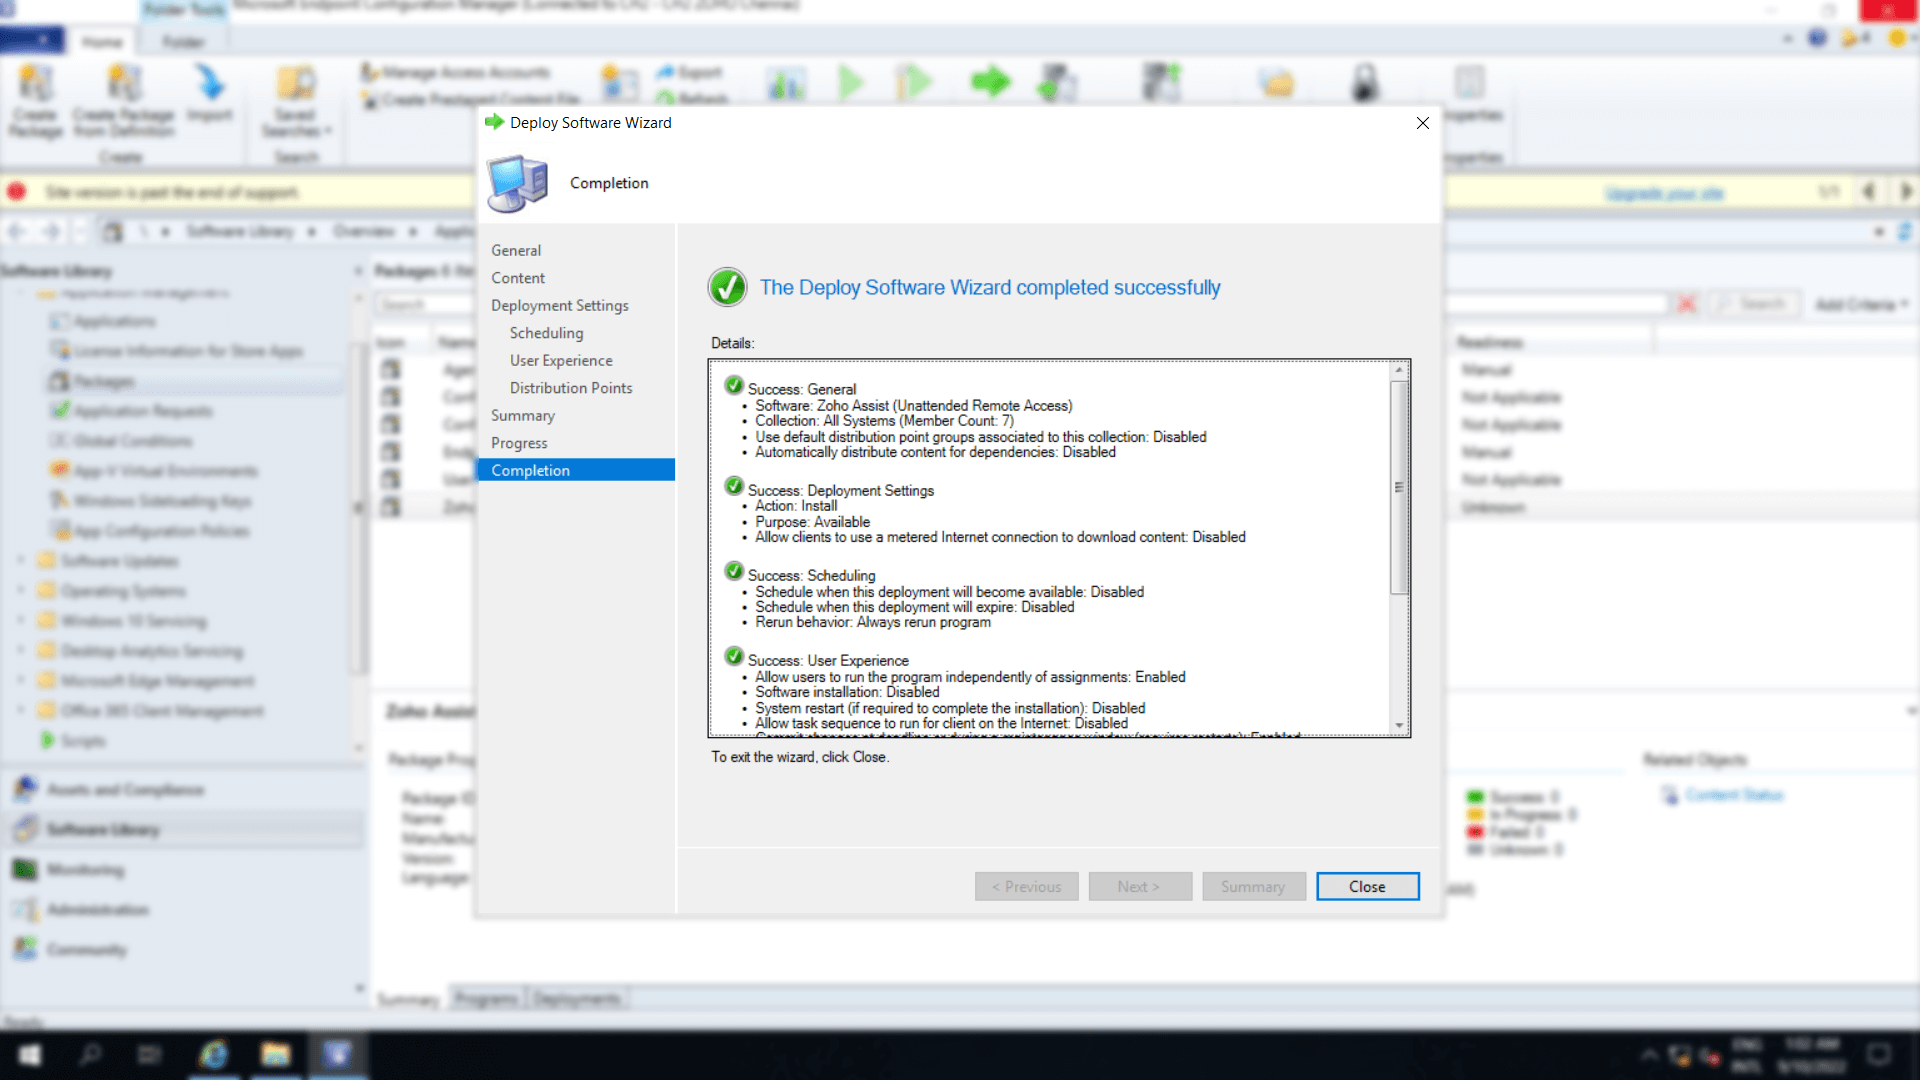Click the wizard computer icon in header

[x=517, y=183]
